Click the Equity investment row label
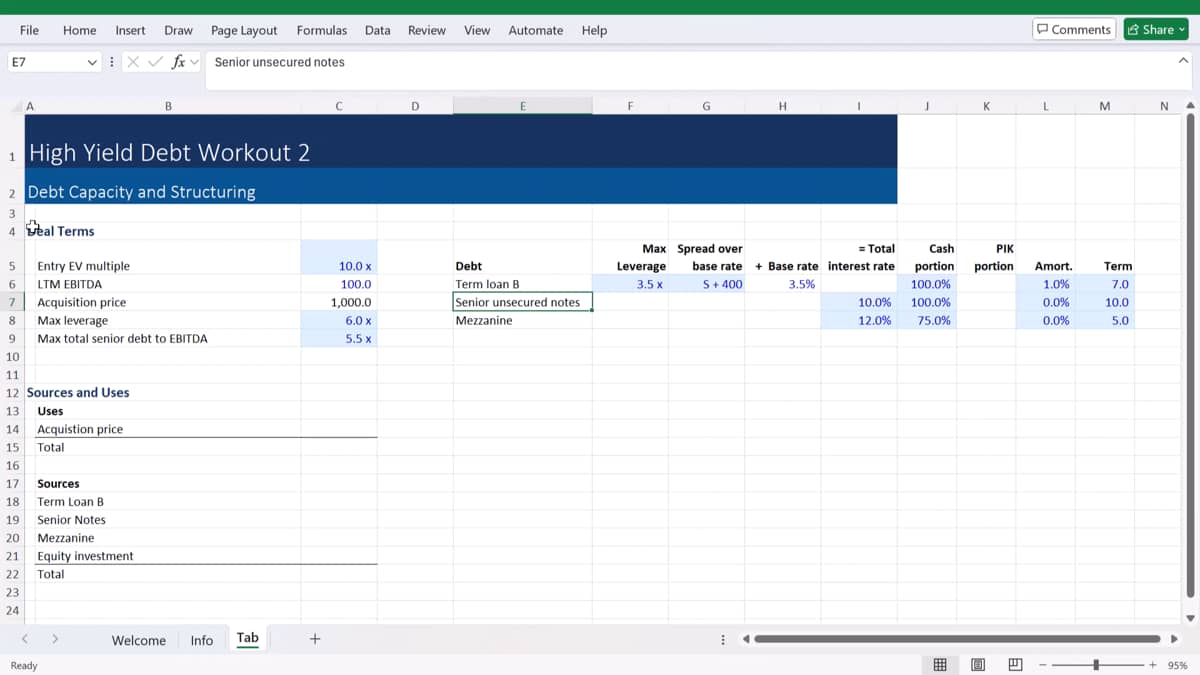This screenshot has height=675, width=1200. [x=85, y=556]
